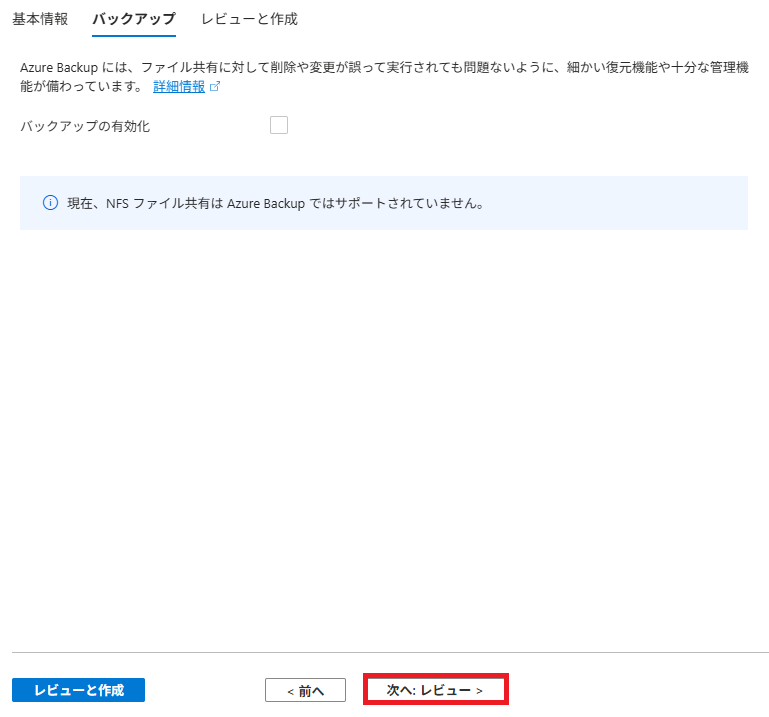Image resolution: width=769 pixels, height=717 pixels.
Task: Click the Azure Backup description paragraph
Action: 384,77
